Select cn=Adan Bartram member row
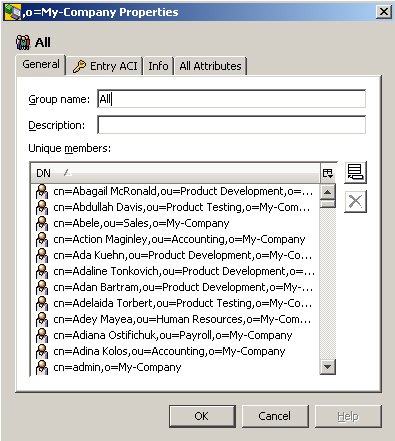395x441 pixels. pos(175,287)
